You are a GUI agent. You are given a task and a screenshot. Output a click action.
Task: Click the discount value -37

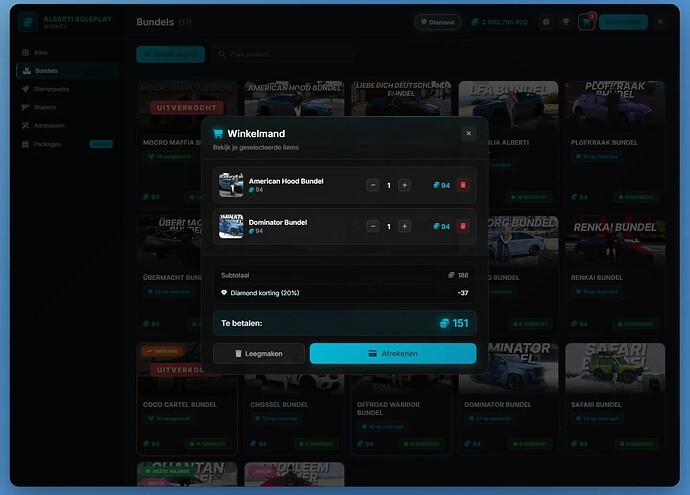tap(463, 293)
